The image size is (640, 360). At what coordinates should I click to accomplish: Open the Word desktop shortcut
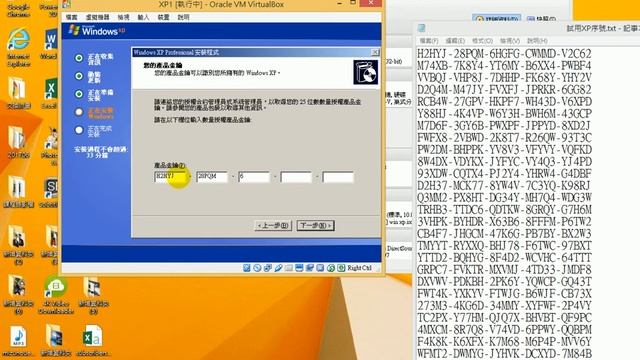(50, 44)
